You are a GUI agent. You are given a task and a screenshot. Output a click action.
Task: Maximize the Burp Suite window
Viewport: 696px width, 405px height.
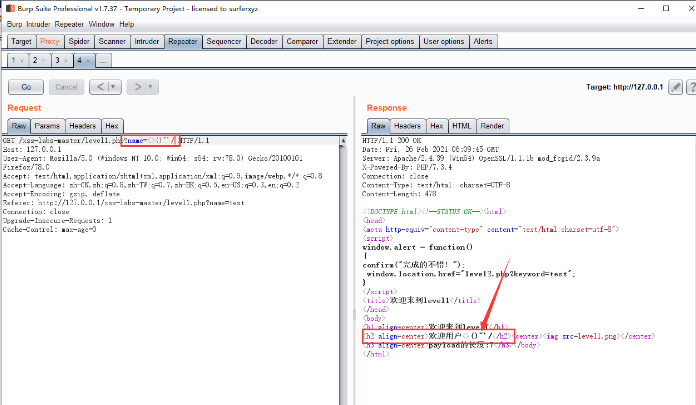tap(666, 8)
